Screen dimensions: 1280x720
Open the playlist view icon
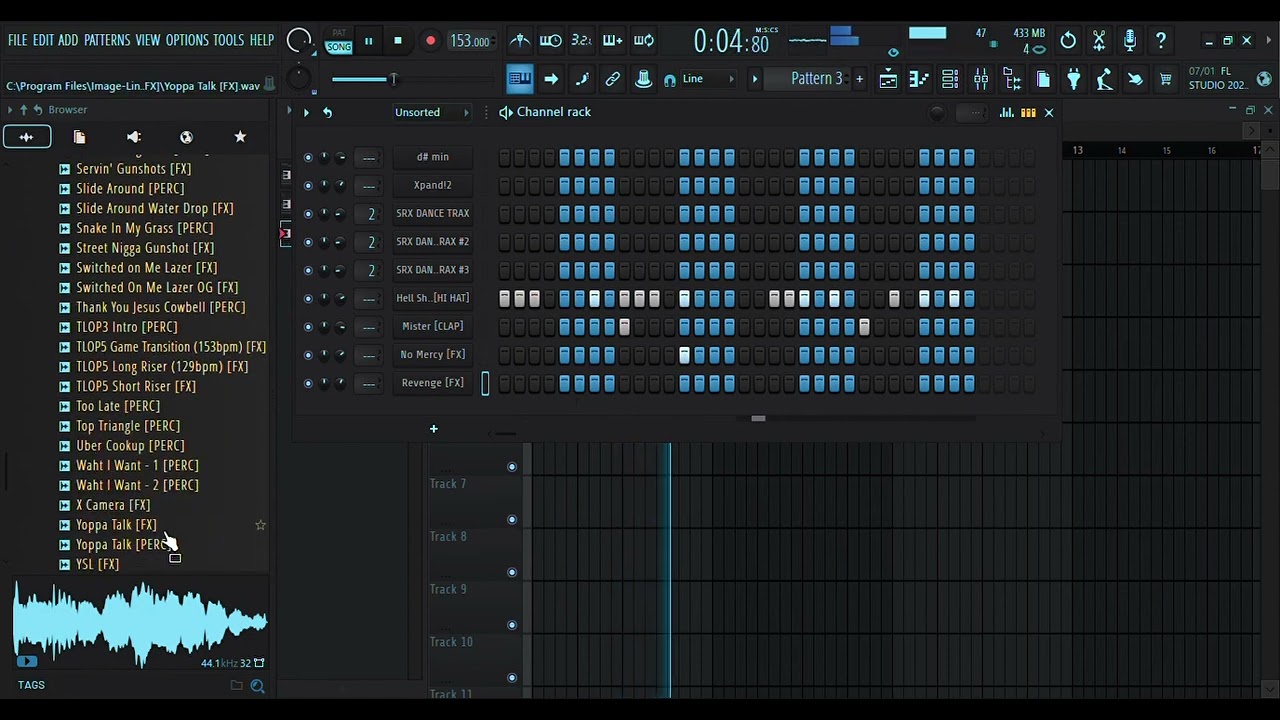click(888, 80)
